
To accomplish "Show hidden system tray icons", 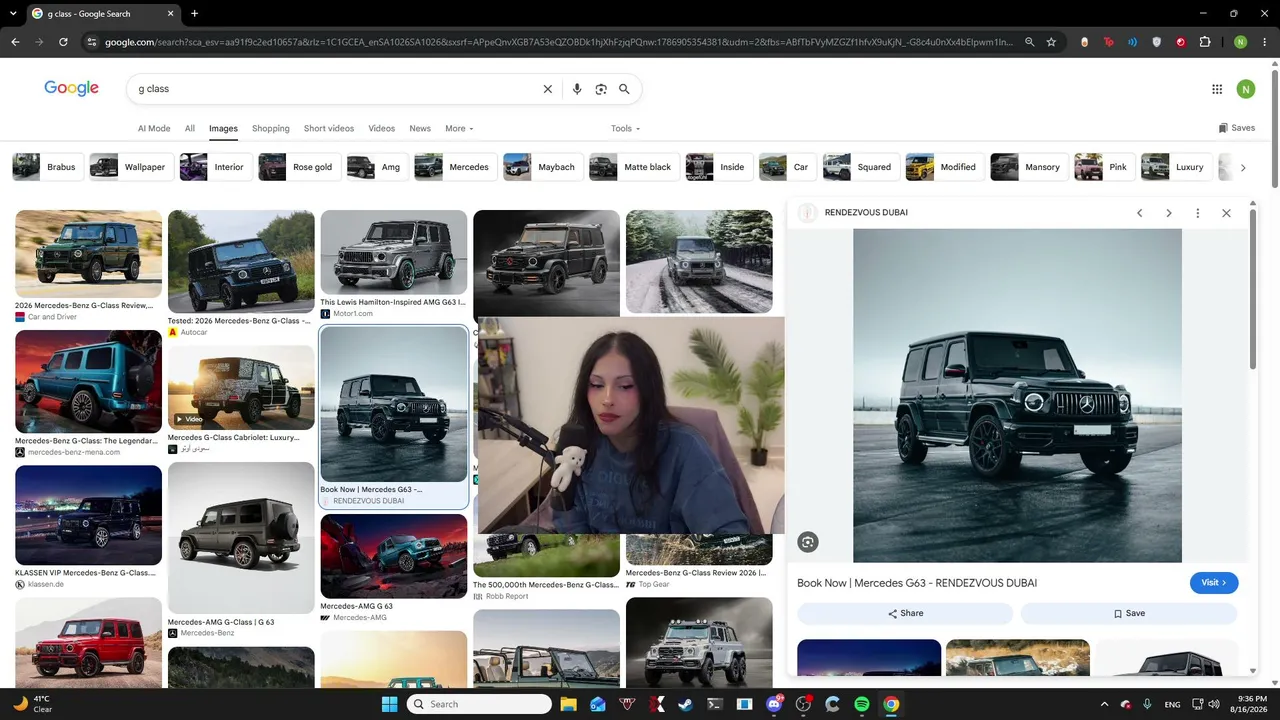I will point(1104,704).
